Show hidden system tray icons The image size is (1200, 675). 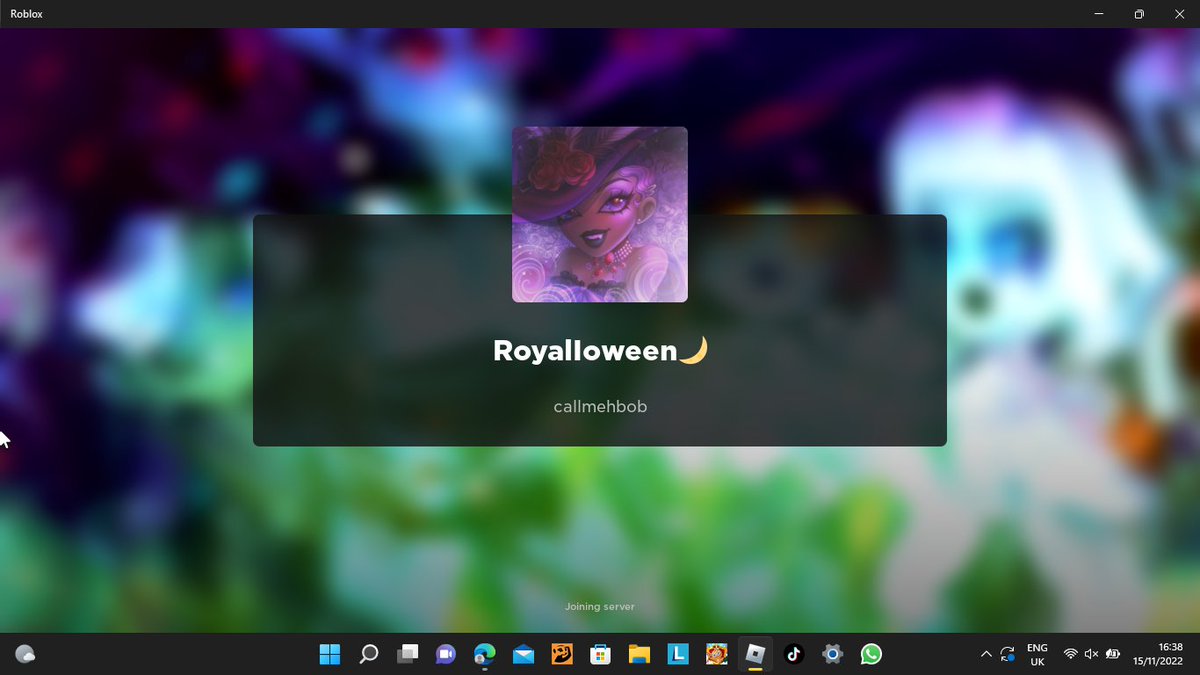pyautogui.click(x=986, y=654)
